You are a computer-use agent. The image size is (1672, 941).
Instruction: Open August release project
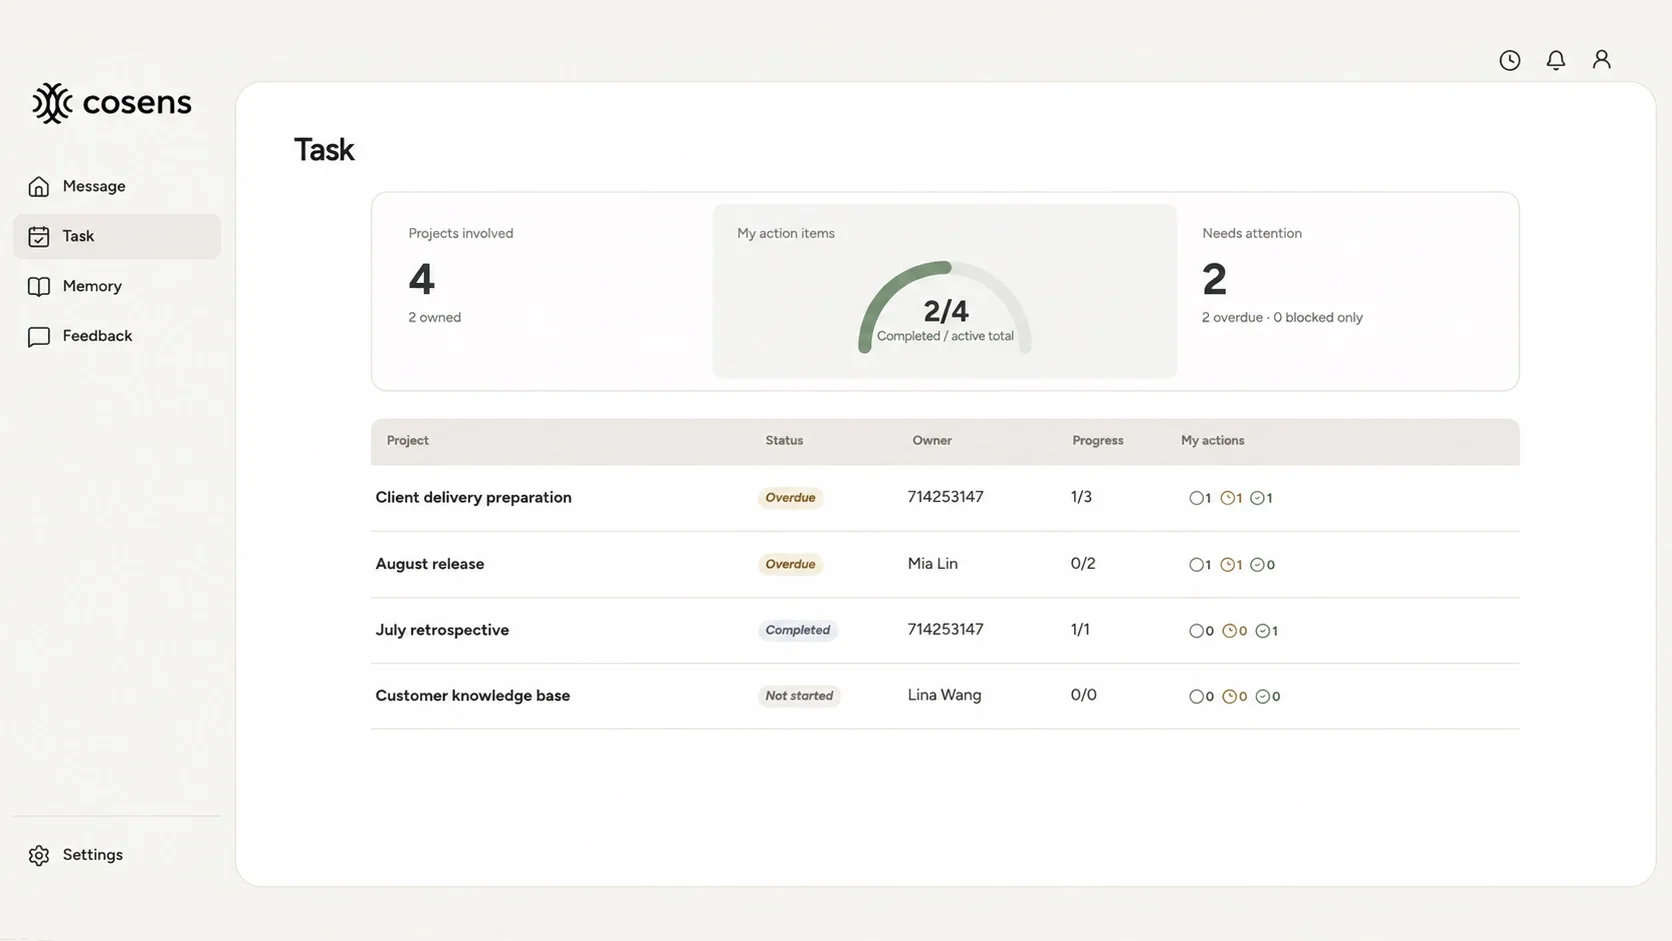click(429, 564)
